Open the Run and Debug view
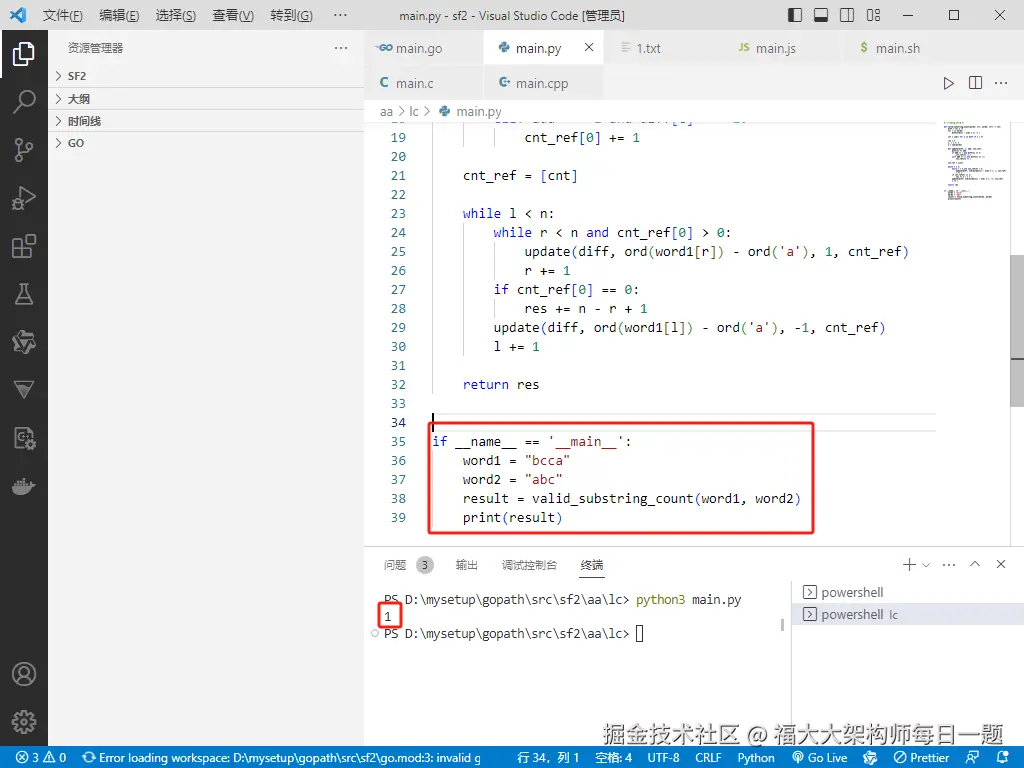 coord(24,198)
